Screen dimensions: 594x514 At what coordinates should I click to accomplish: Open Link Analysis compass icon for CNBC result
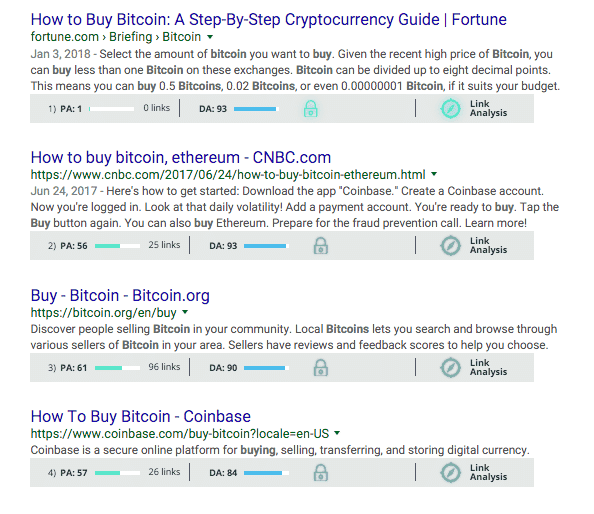[450, 246]
